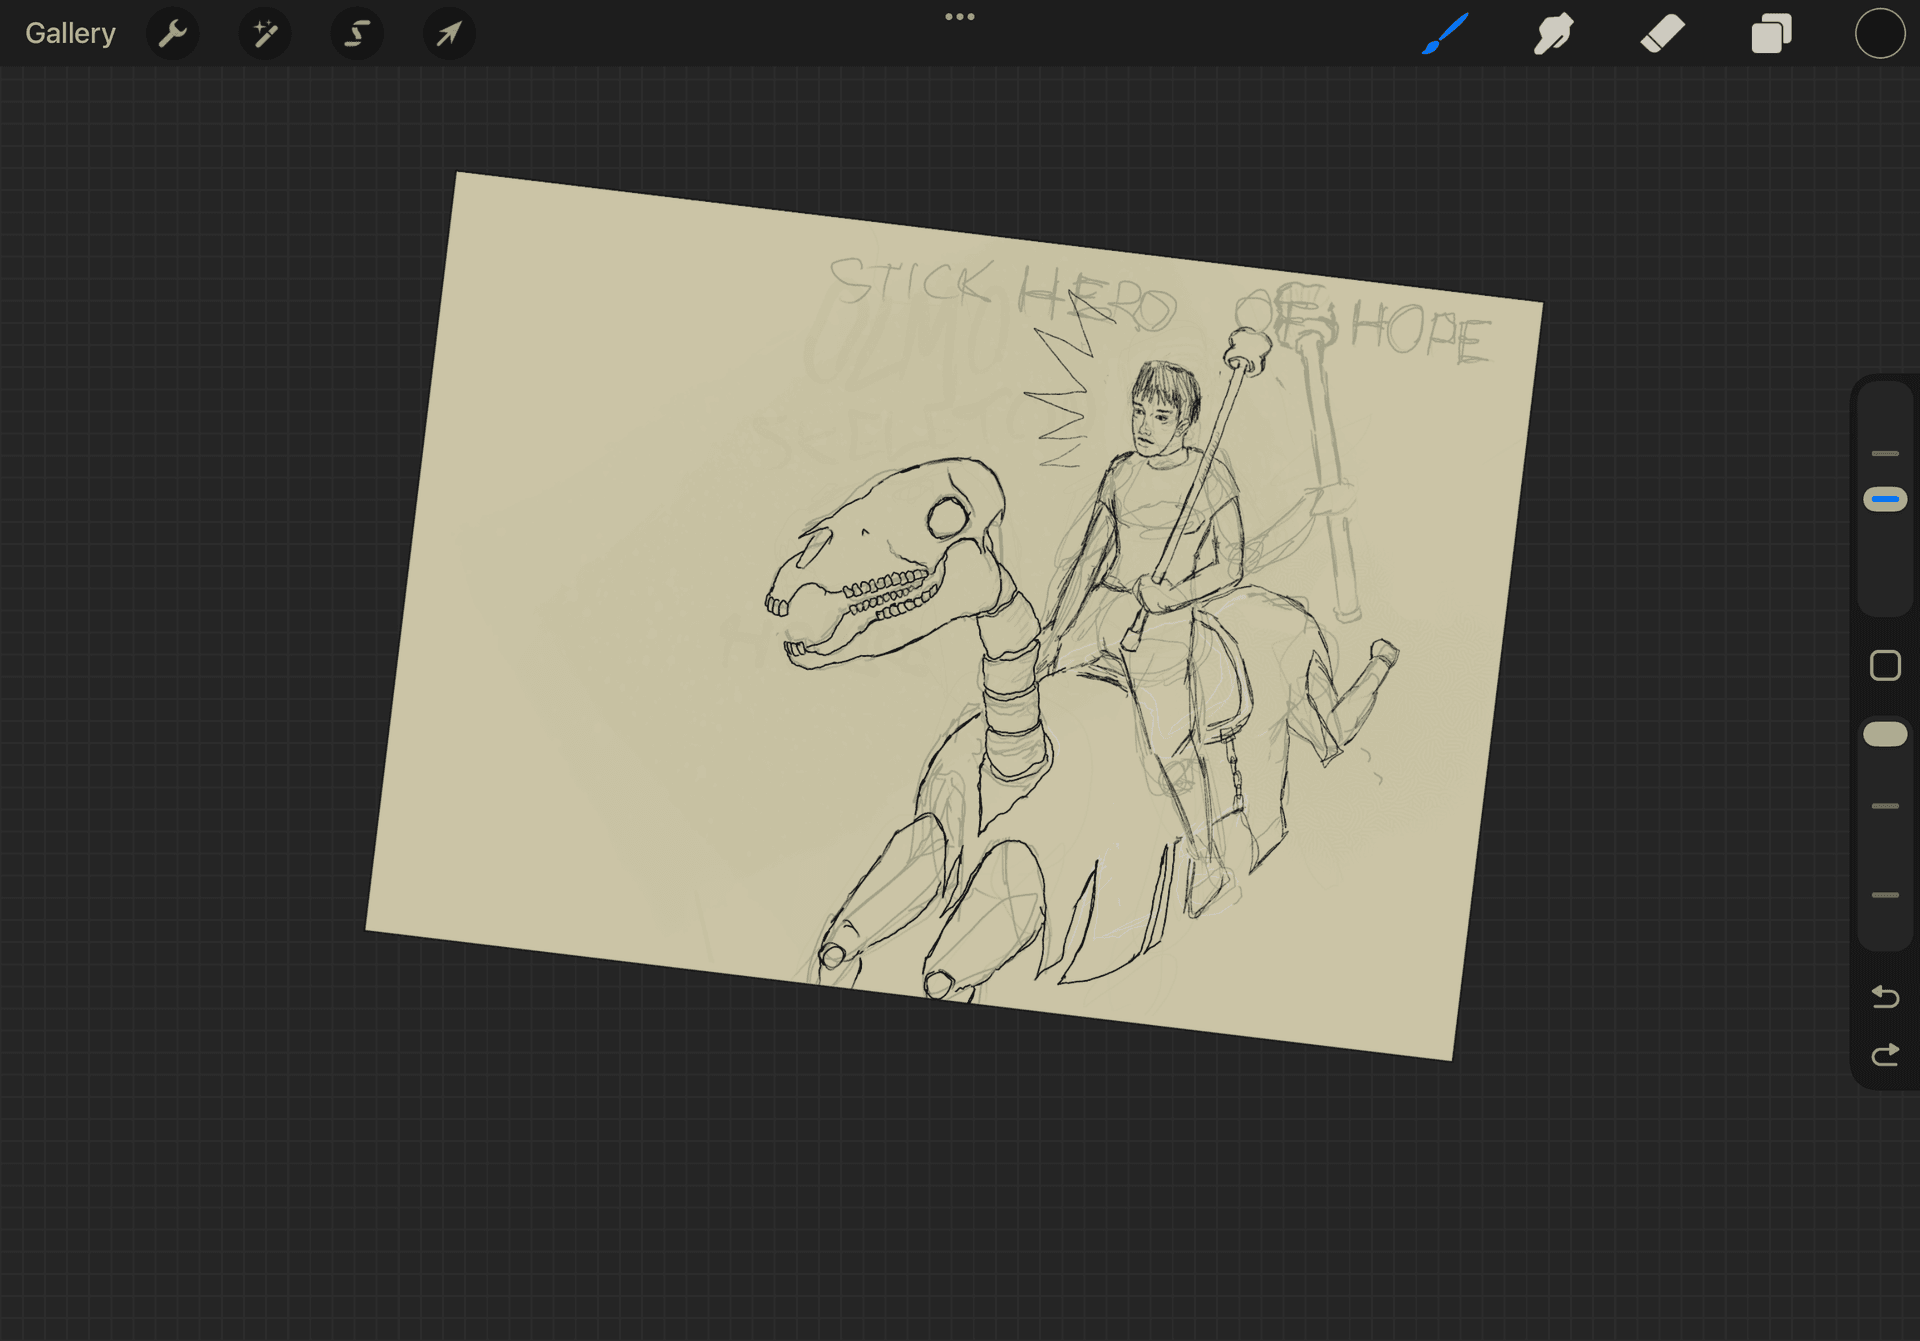
Task: Tap the square Modify button in sidebar
Action: (1885, 665)
